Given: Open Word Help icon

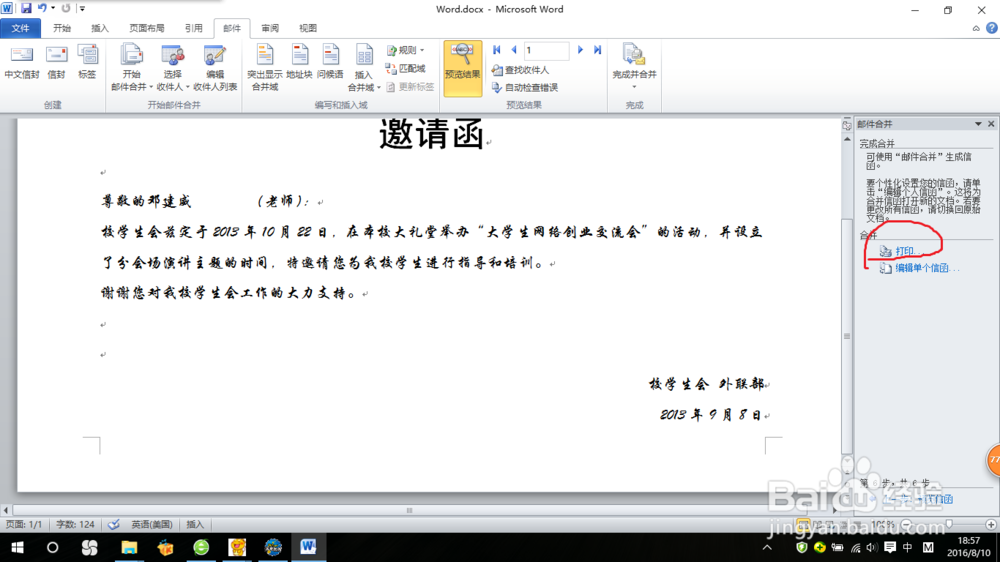Looking at the screenshot, I should point(992,28).
